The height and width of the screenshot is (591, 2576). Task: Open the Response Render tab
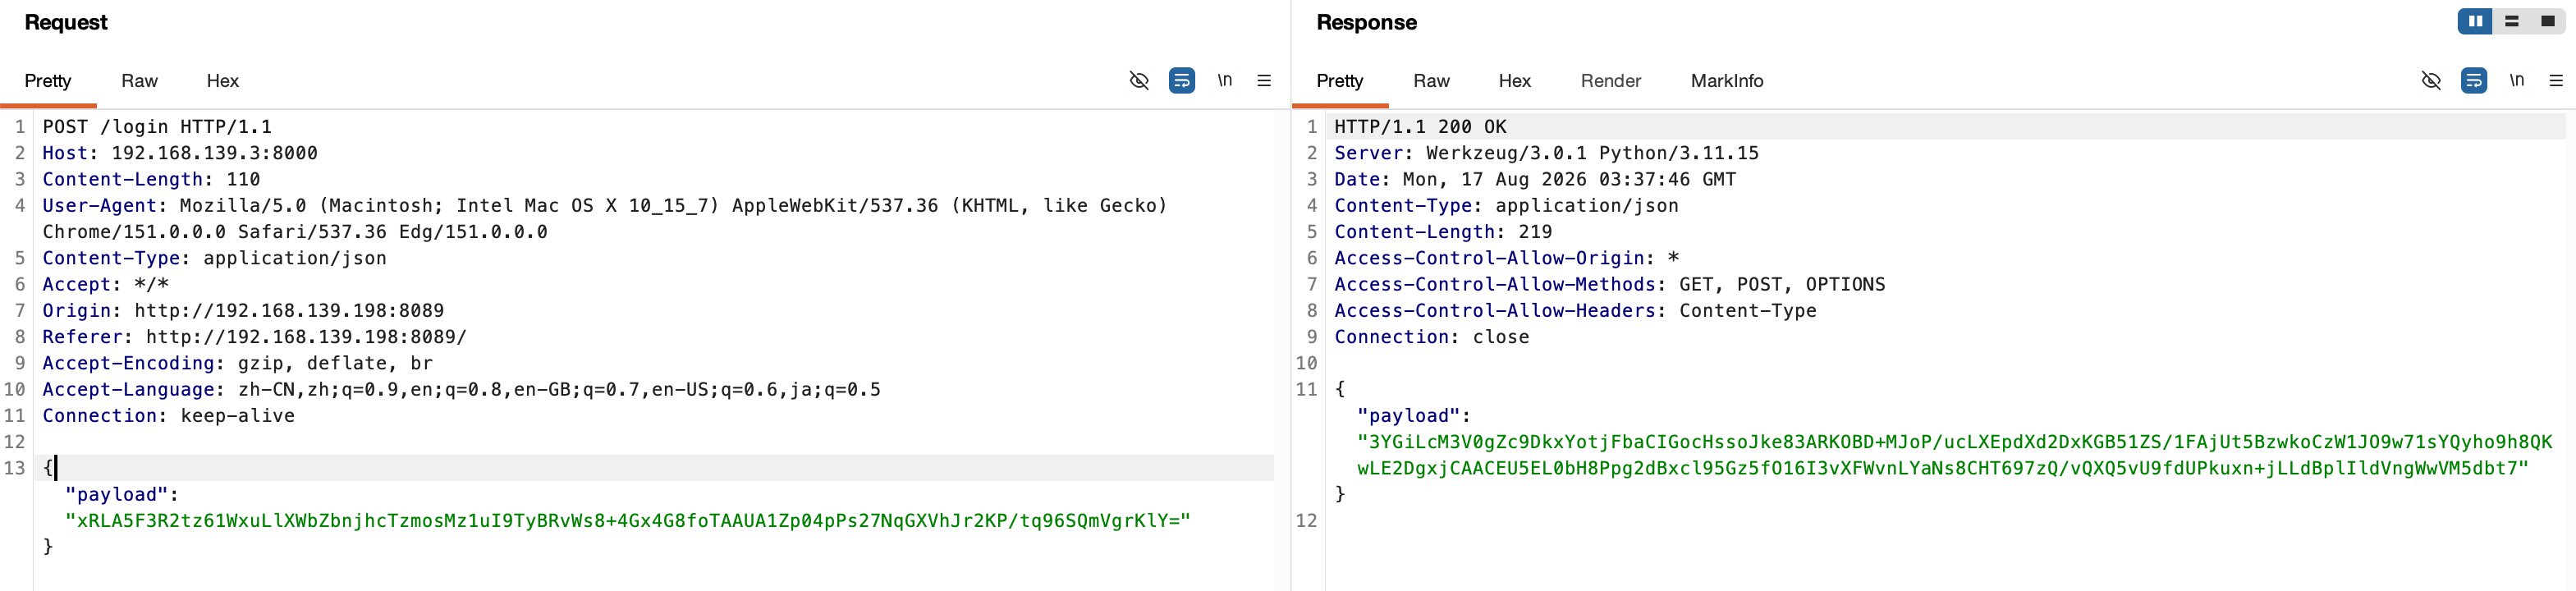(x=1610, y=81)
